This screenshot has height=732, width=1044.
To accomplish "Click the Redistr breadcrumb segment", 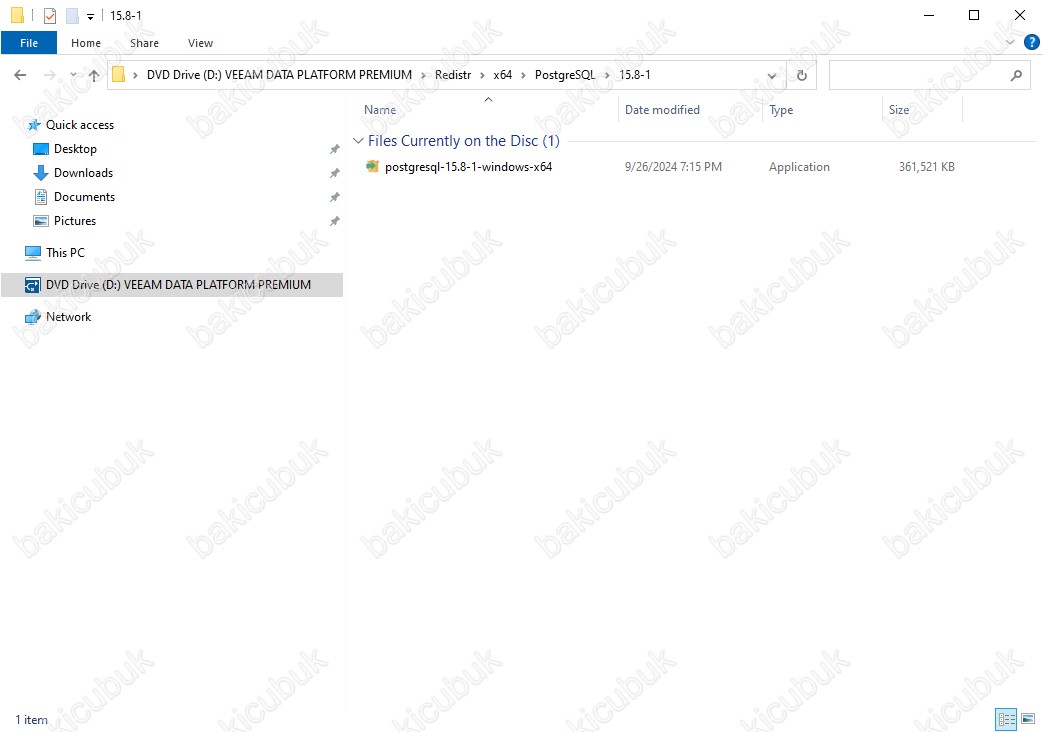I will coord(453,75).
